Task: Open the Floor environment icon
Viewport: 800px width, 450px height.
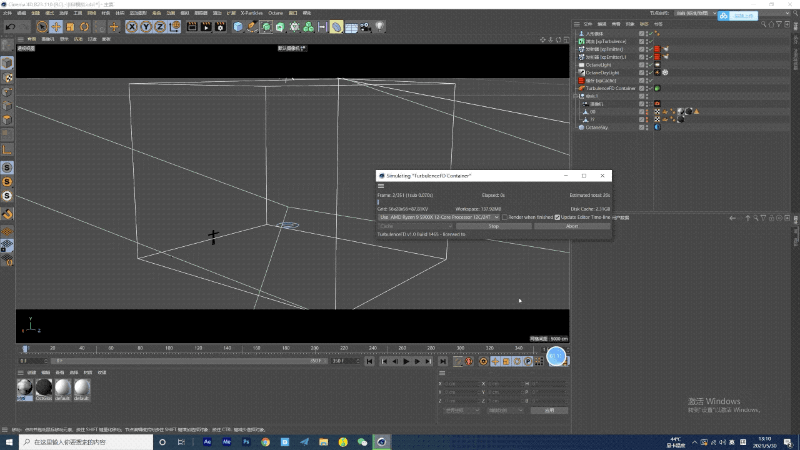Action: click(x=351, y=27)
